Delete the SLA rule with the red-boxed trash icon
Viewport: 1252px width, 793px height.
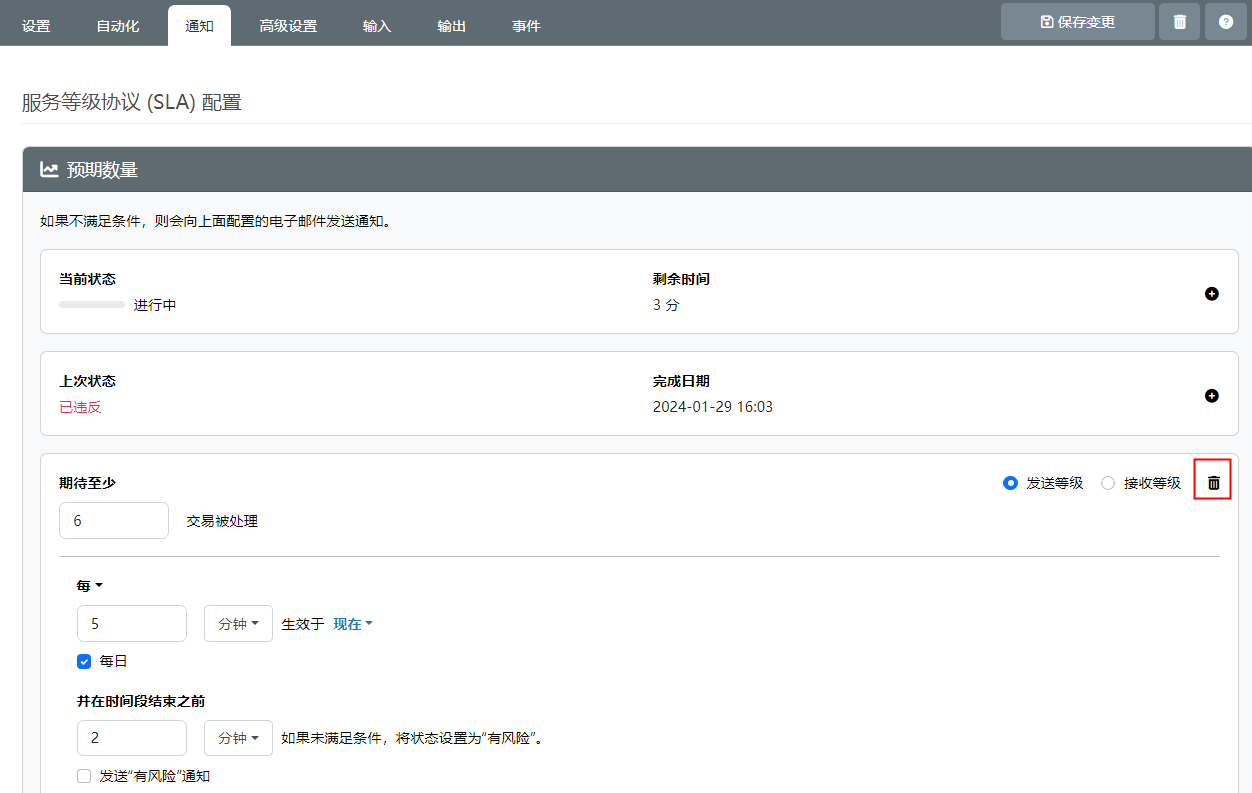coord(1213,483)
